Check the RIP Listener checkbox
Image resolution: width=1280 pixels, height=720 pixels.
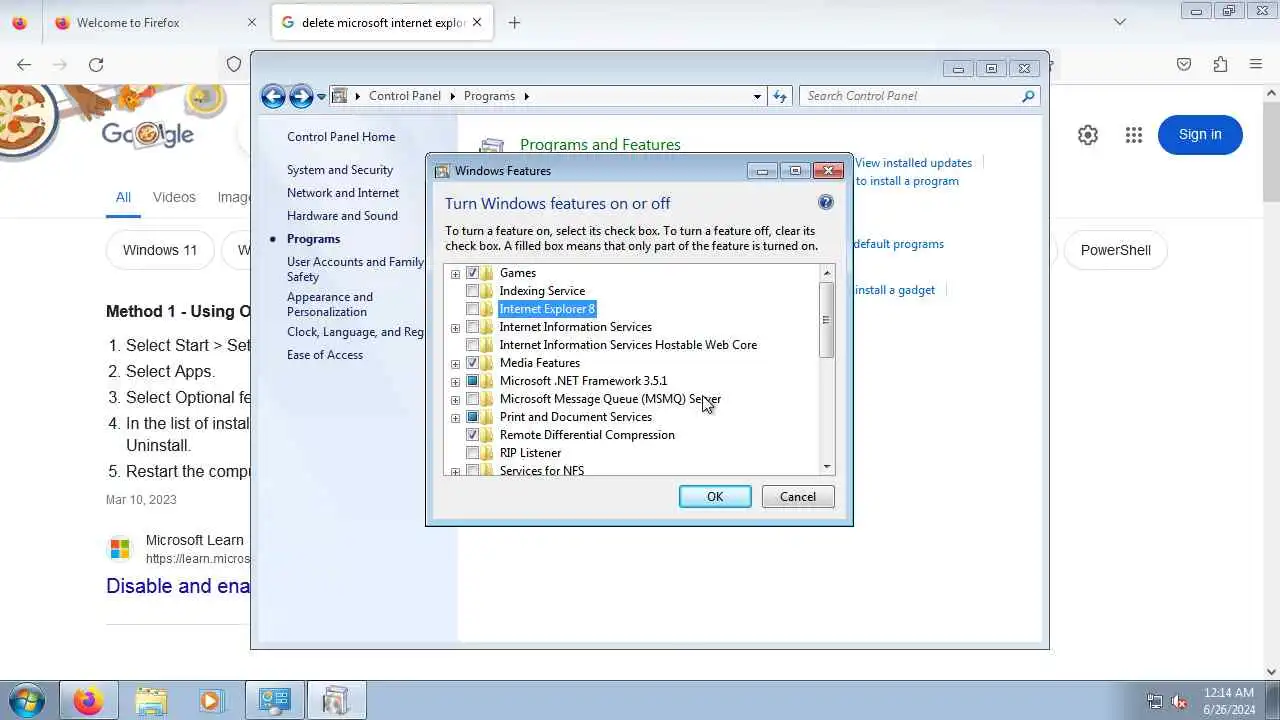(x=473, y=453)
